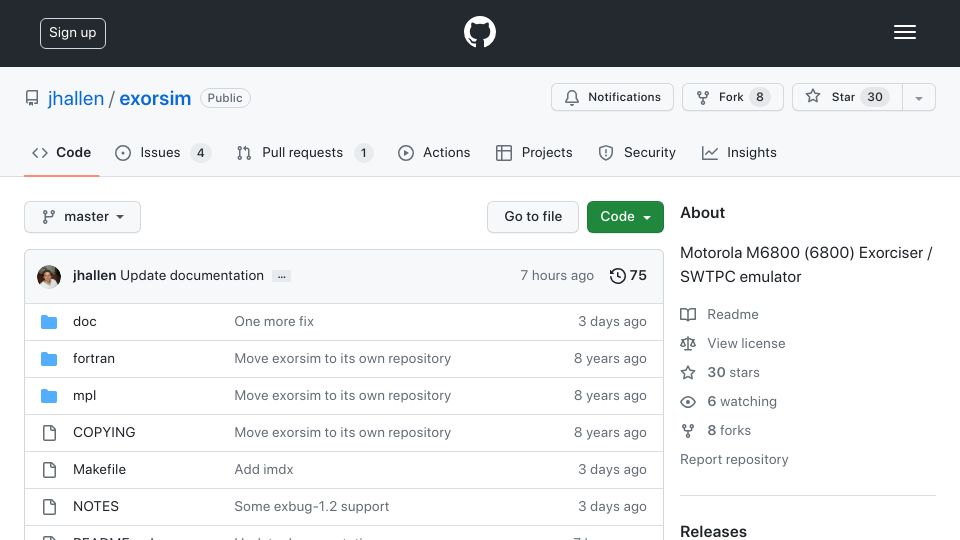Switch to the Insights tab
Screen dimensions: 960x540
(x=739, y=152)
